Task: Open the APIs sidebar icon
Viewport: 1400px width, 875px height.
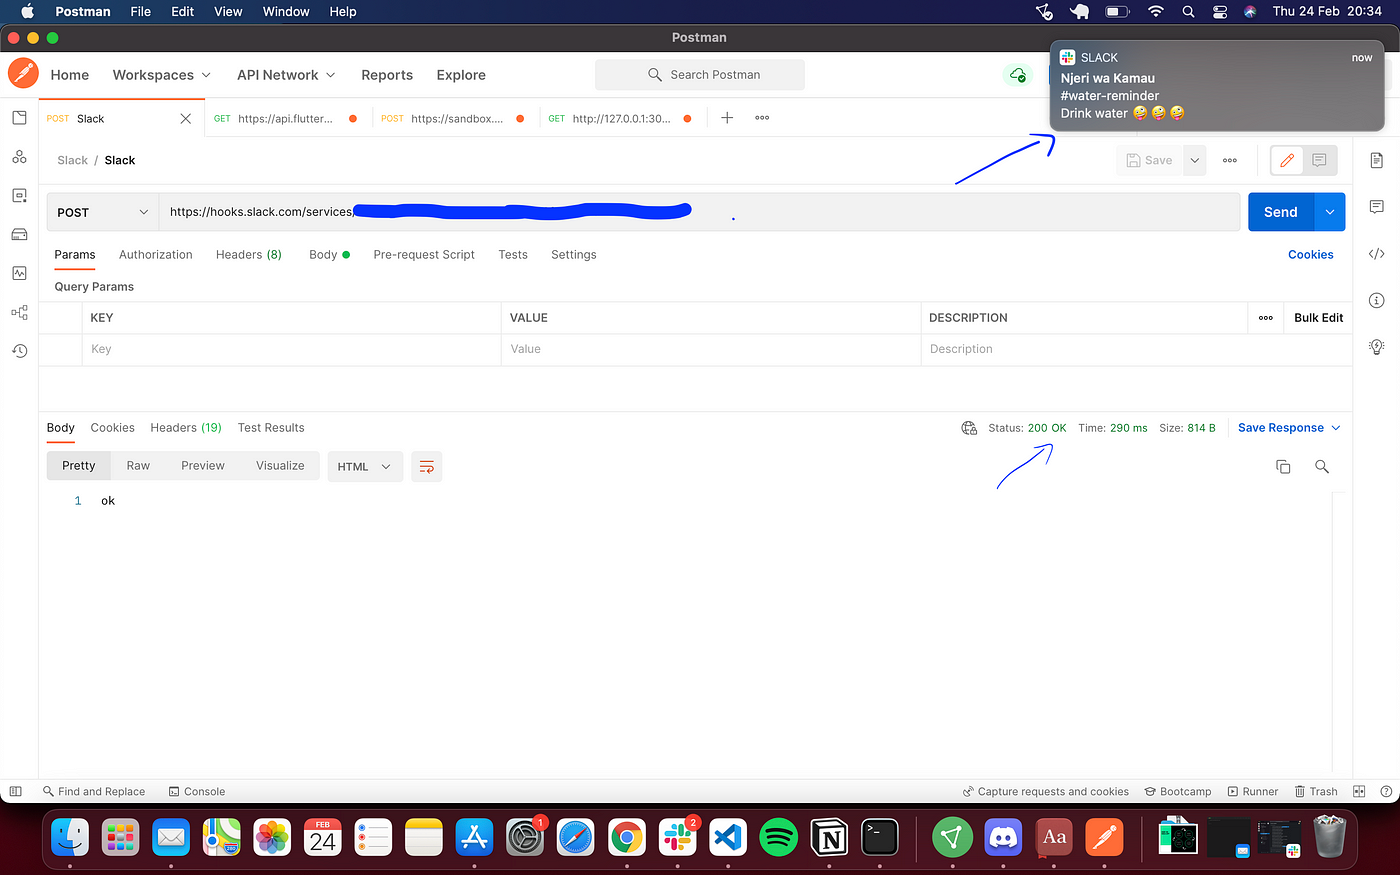Action: click(19, 157)
